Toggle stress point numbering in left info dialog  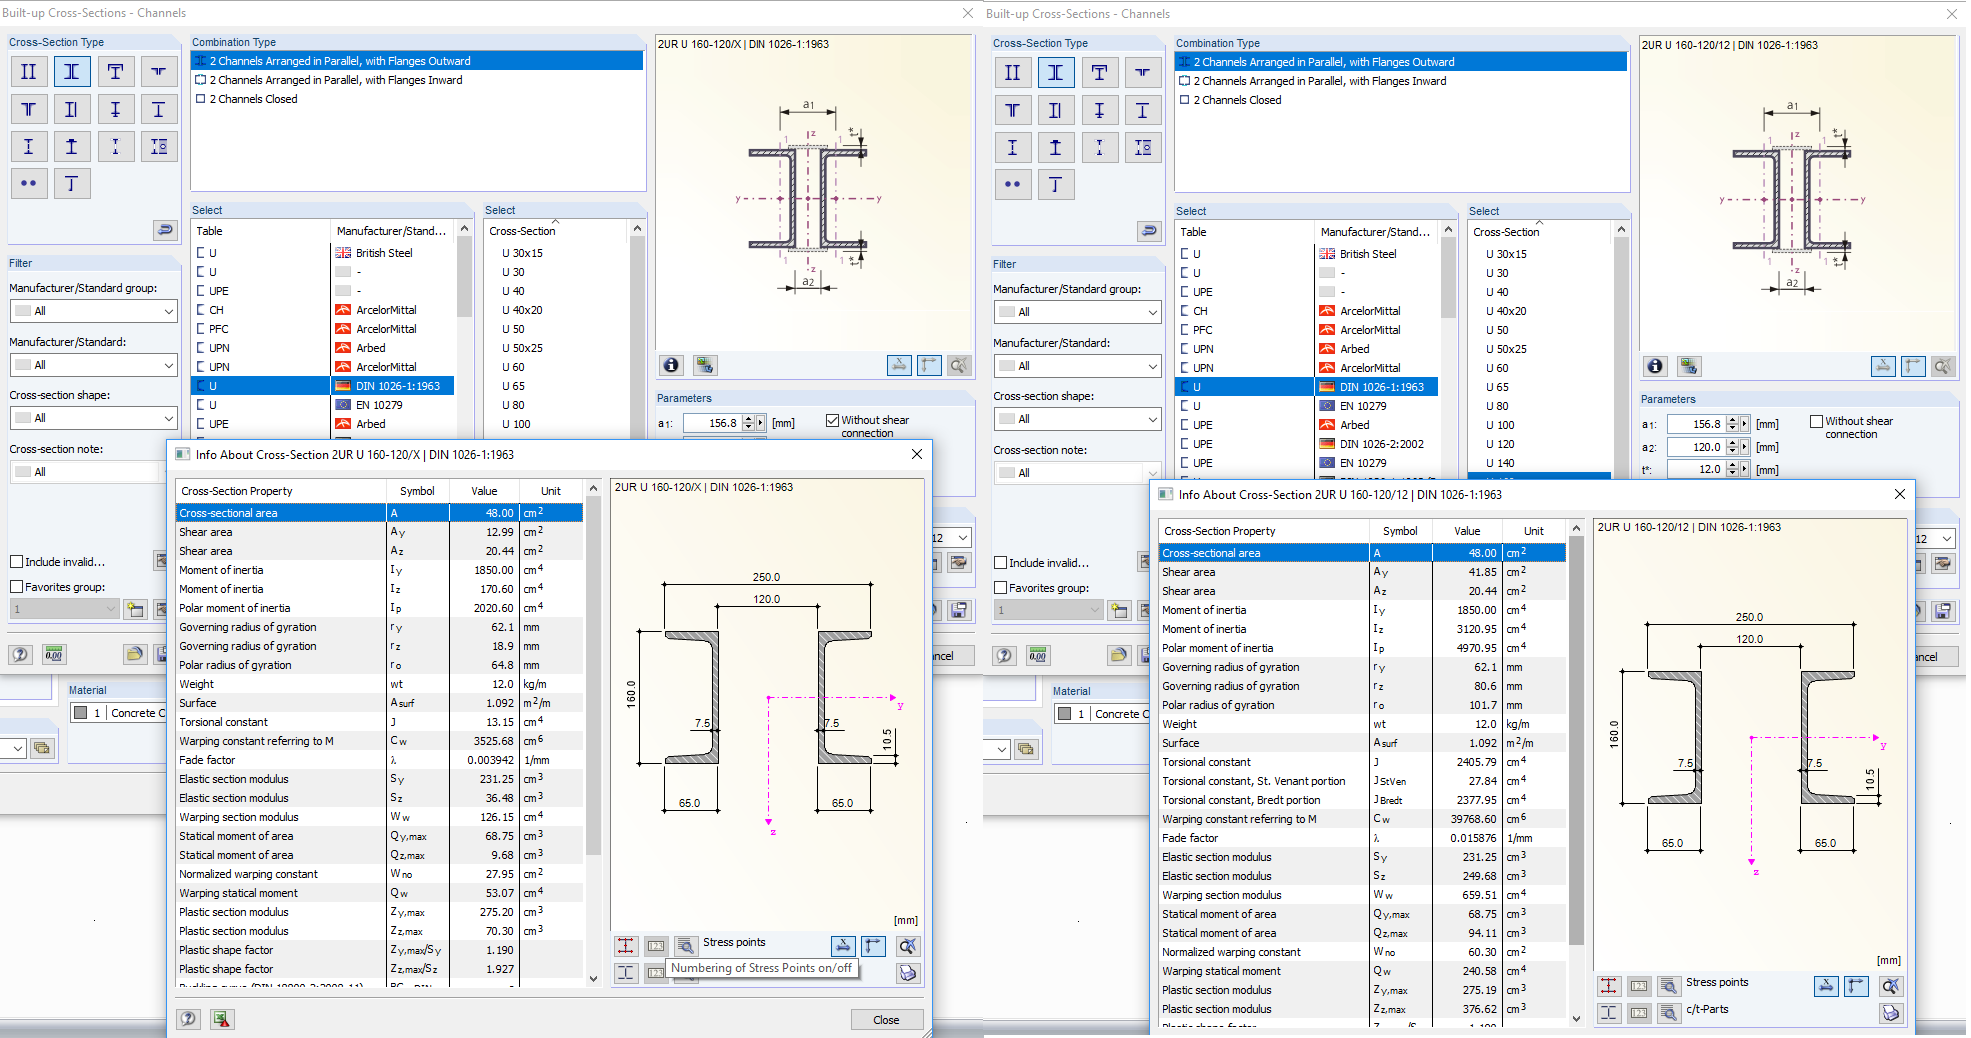coord(656,945)
